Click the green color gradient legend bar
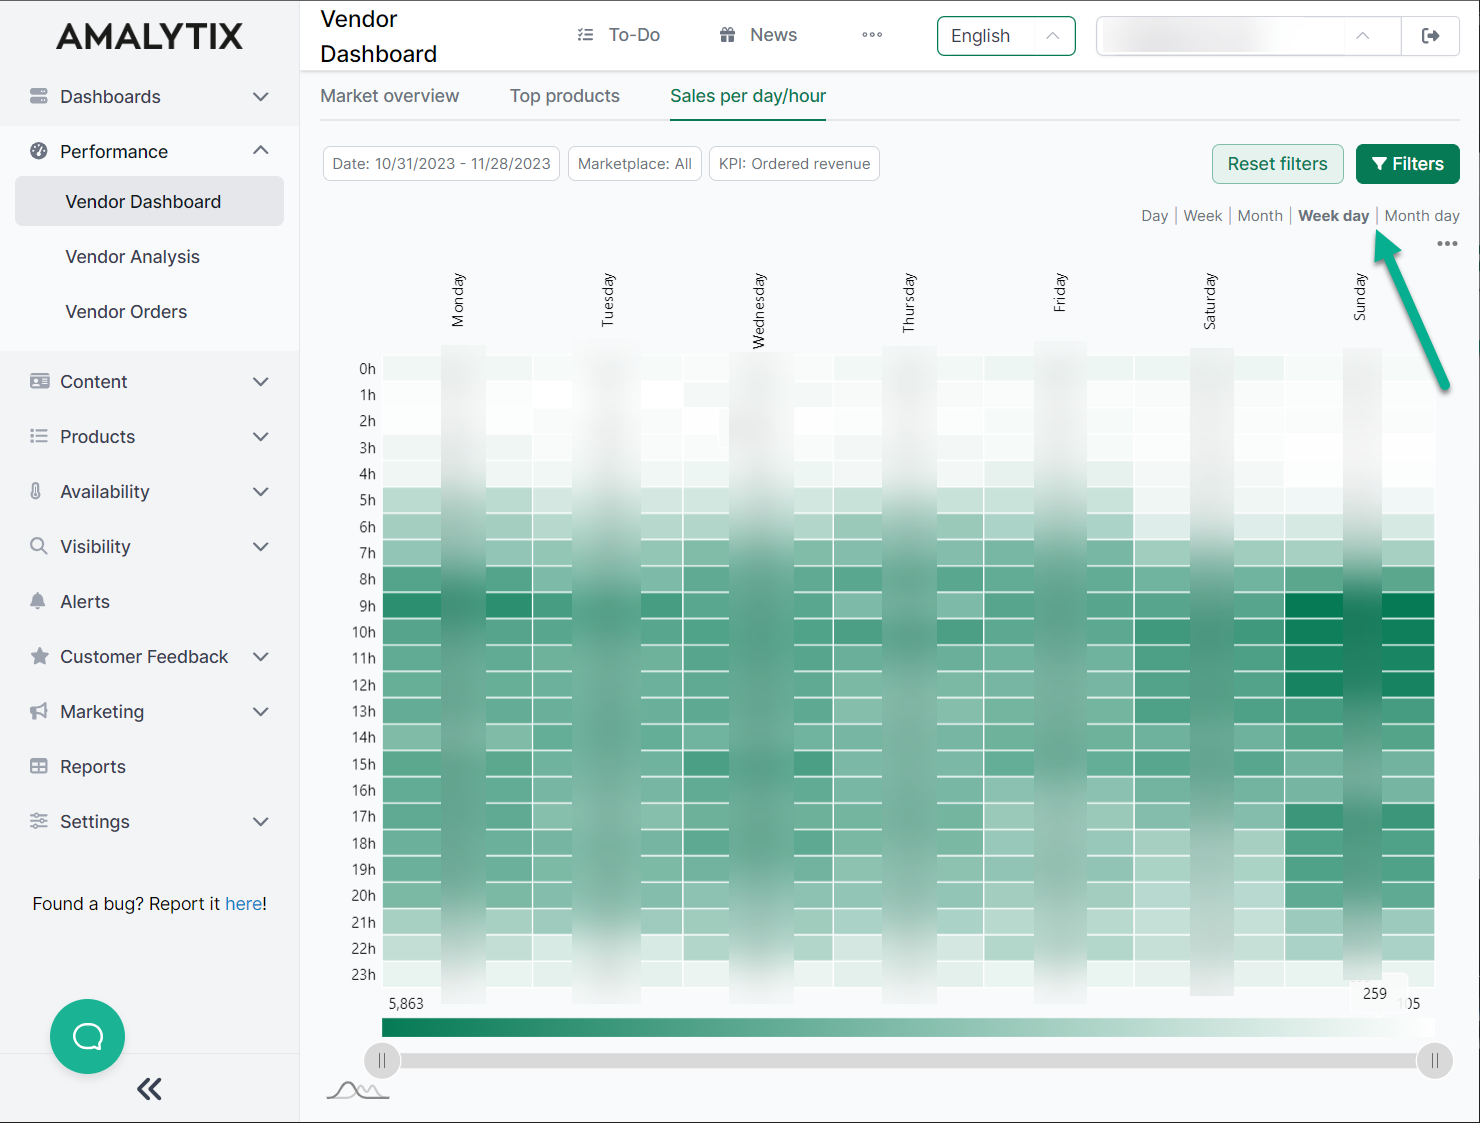Viewport: 1480px width, 1123px height. 908,1028
